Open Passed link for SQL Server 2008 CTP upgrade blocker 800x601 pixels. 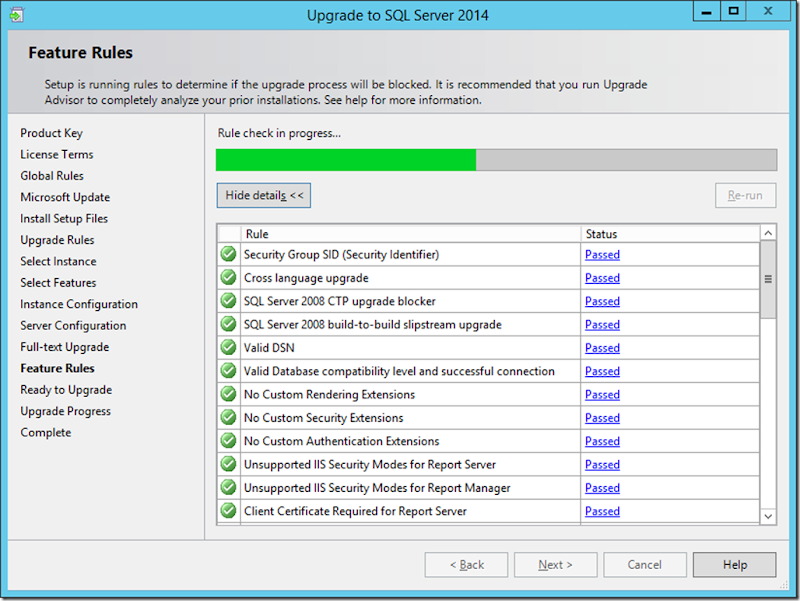click(x=602, y=301)
